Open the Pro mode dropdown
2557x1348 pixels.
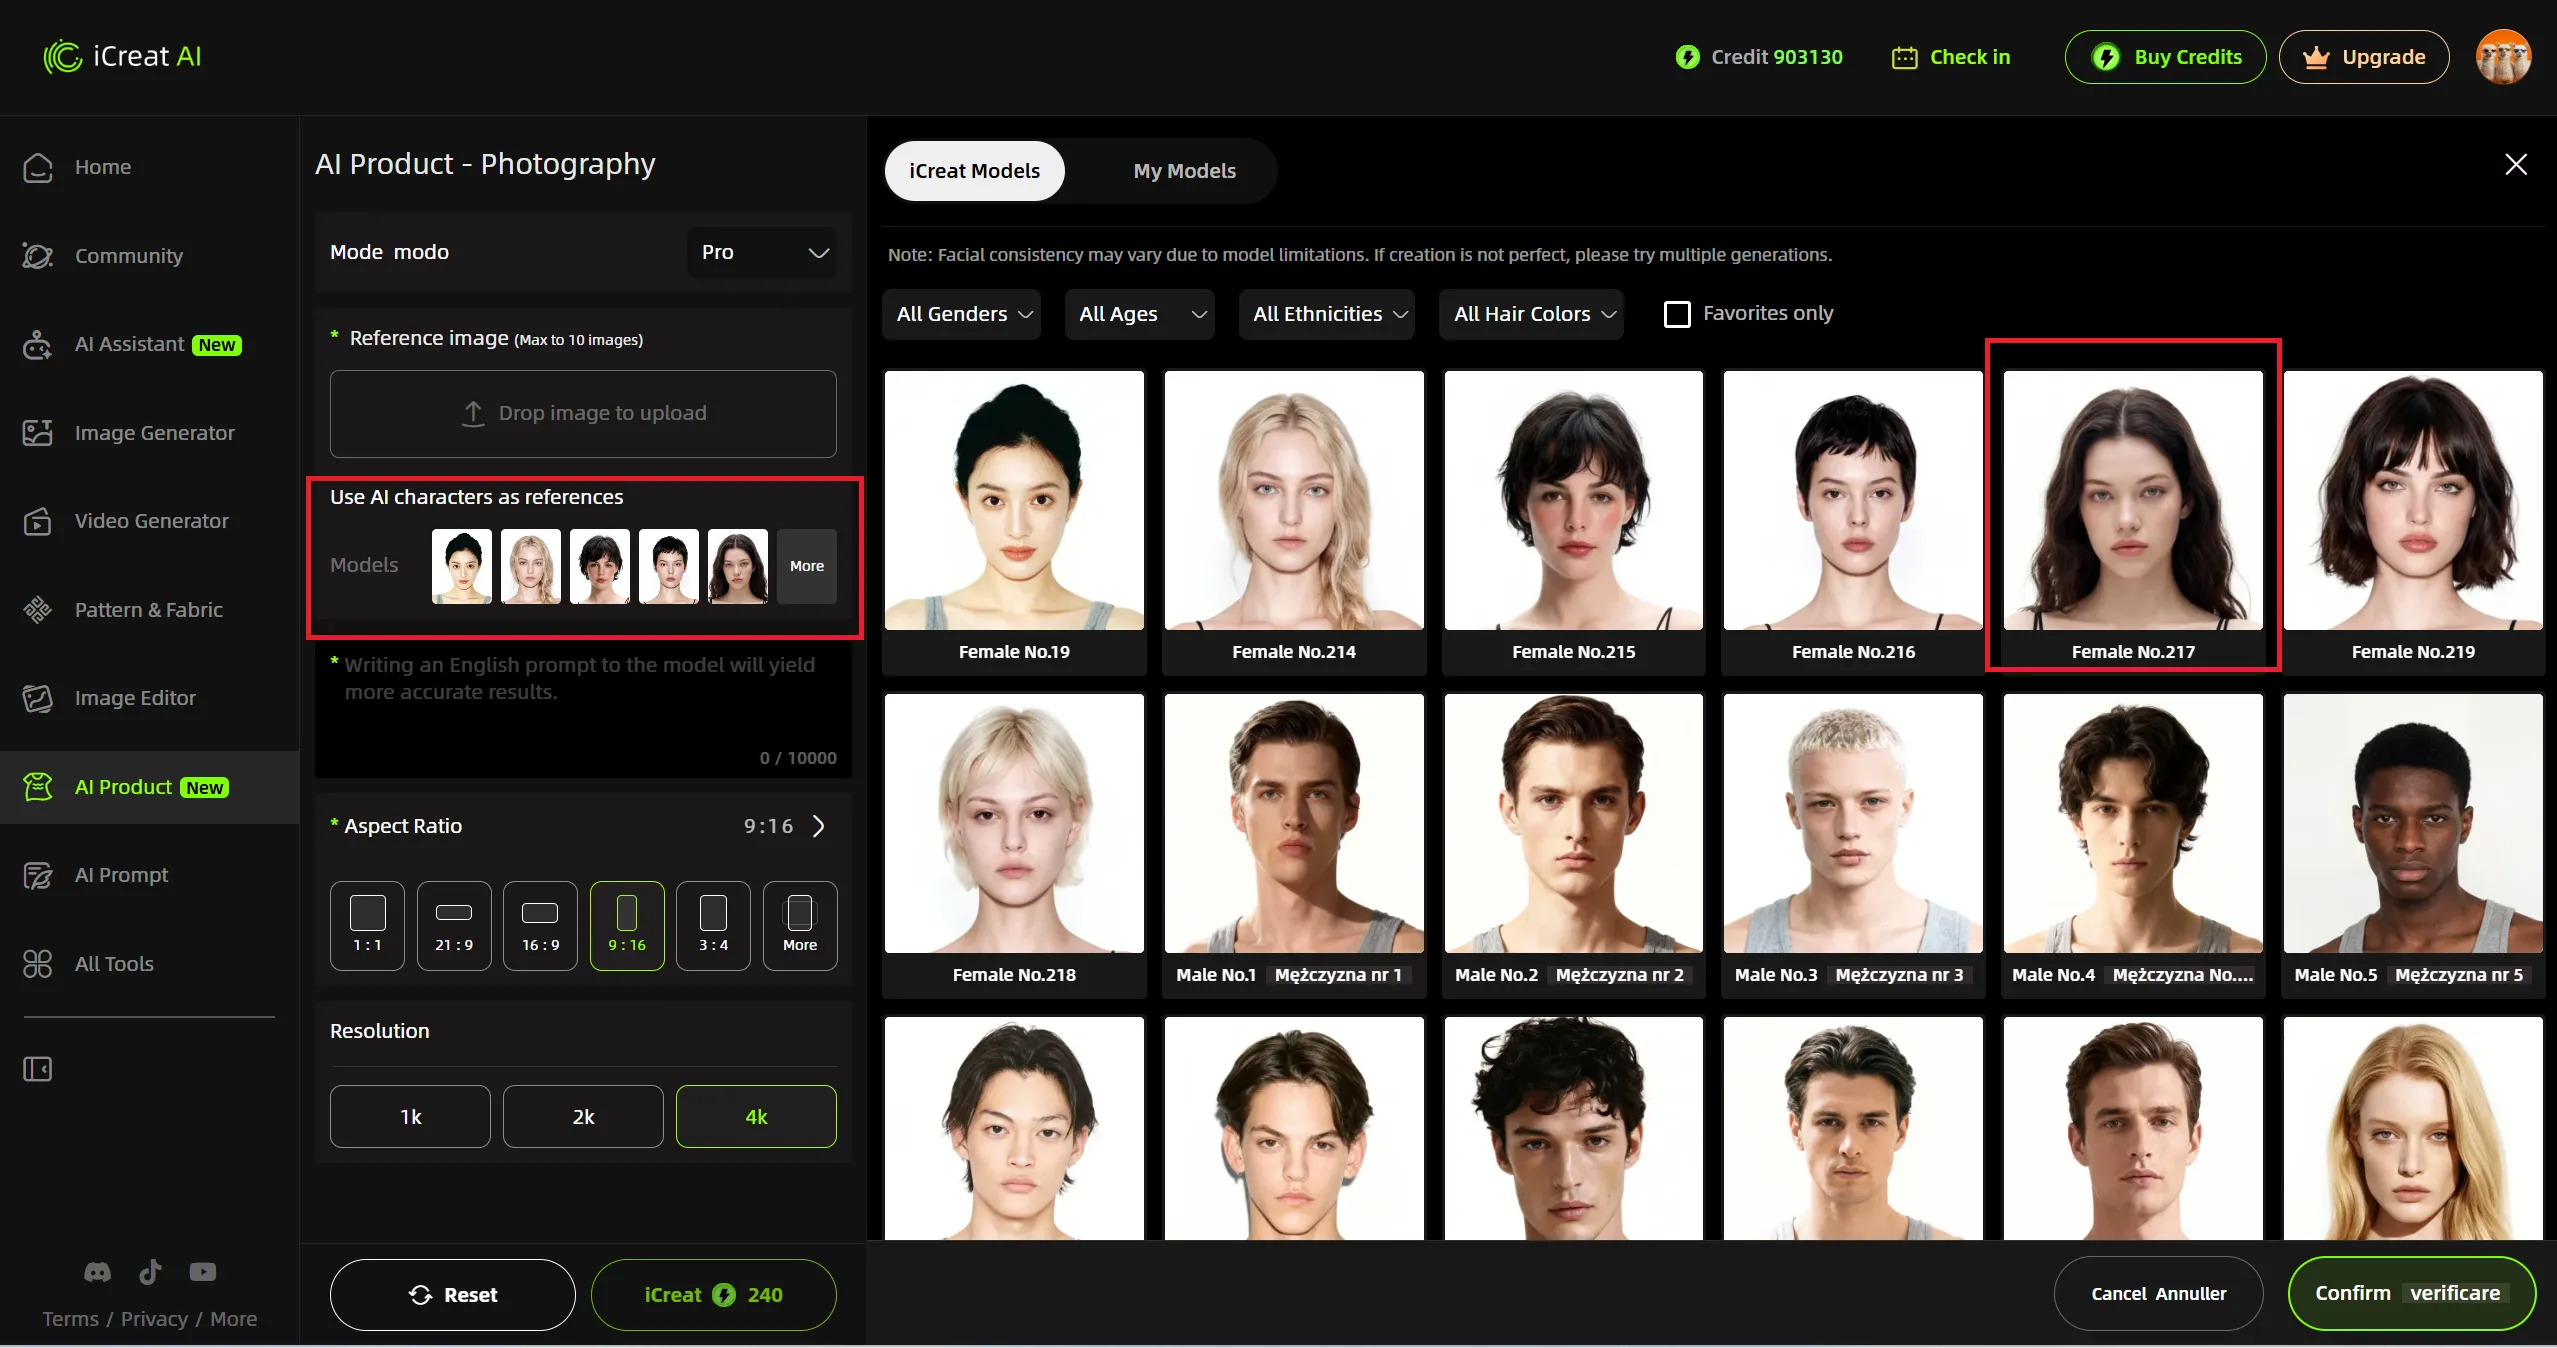pos(762,252)
